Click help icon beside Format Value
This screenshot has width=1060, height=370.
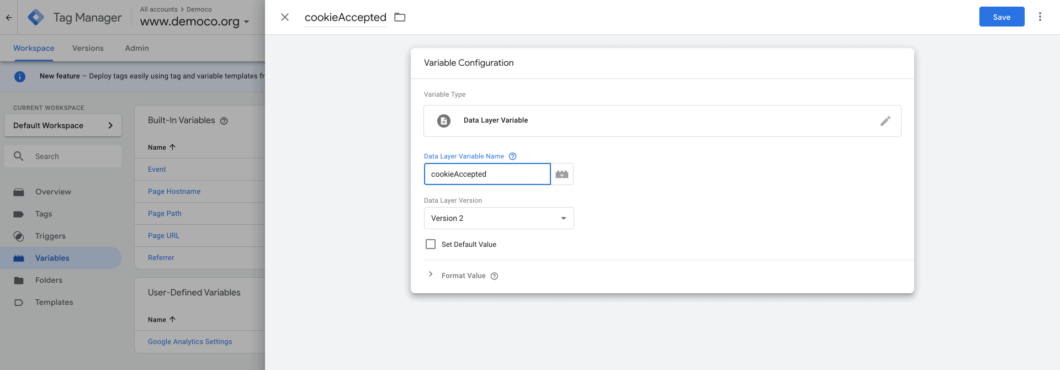[494, 276]
